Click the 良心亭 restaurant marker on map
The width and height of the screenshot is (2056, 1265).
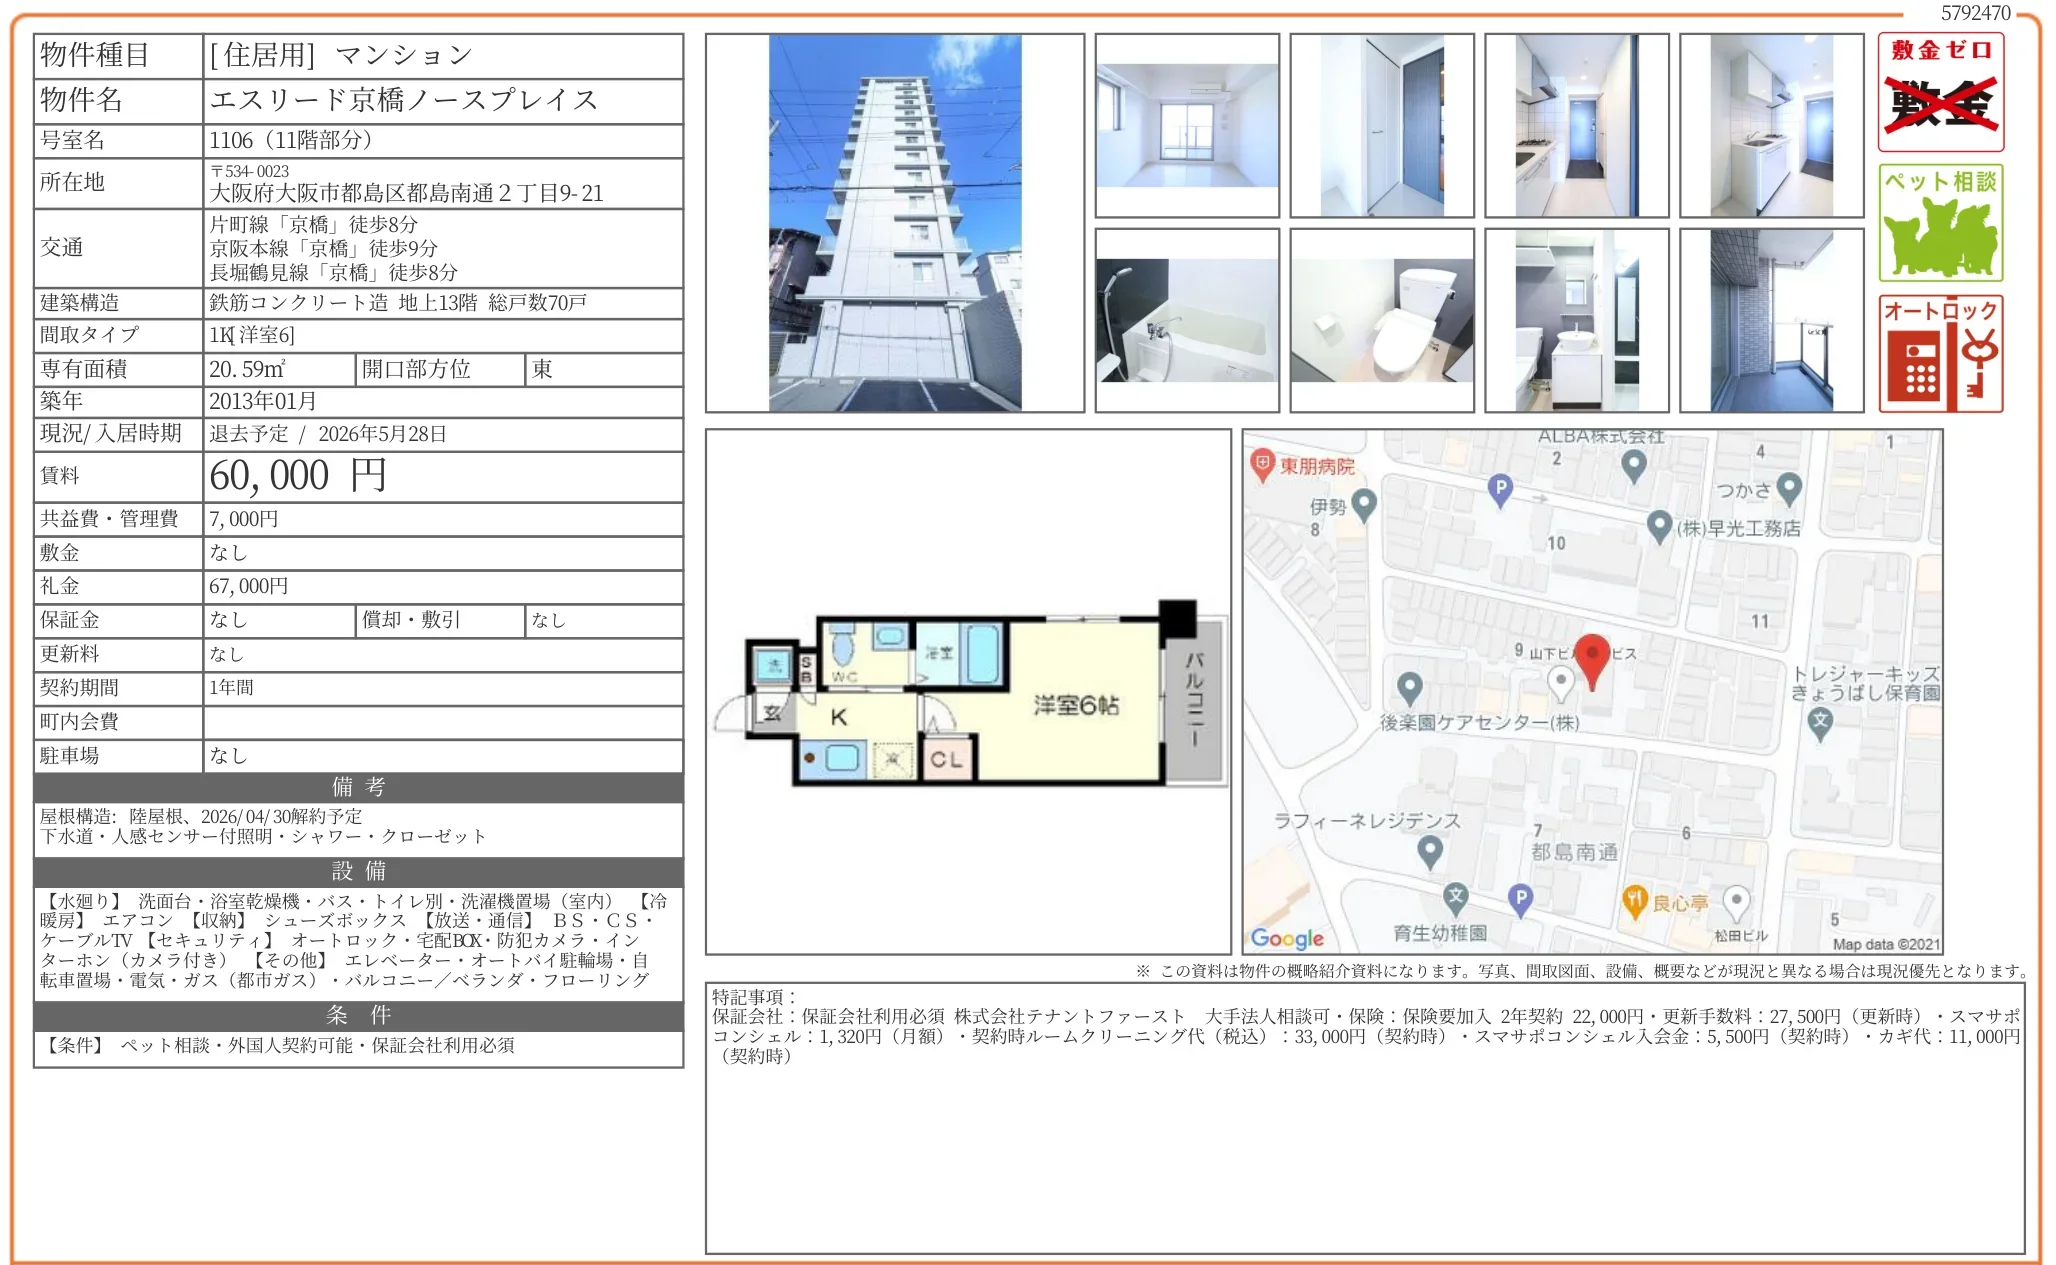click(1634, 901)
